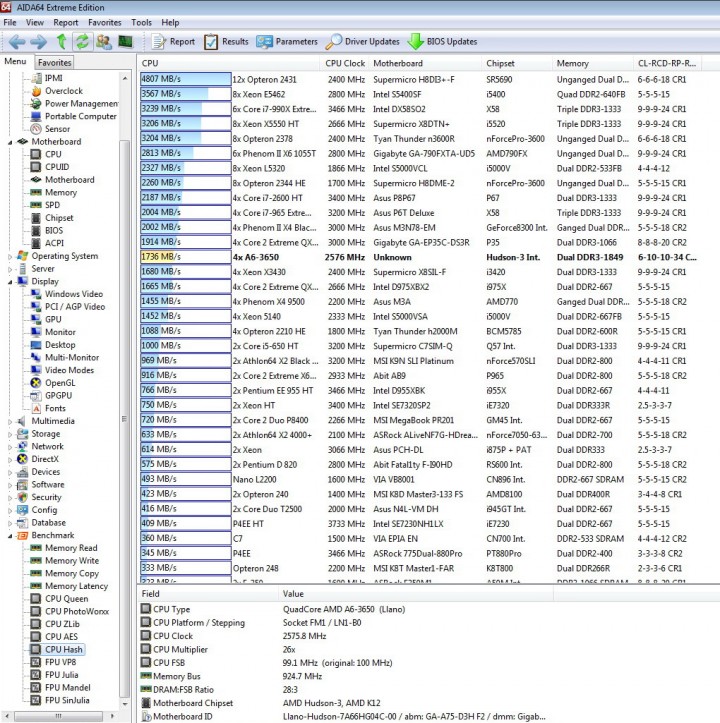The width and height of the screenshot is (720, 723).
Task: Sort by CL-RCD-RP-R column header
Action: (x=667, y=63)
